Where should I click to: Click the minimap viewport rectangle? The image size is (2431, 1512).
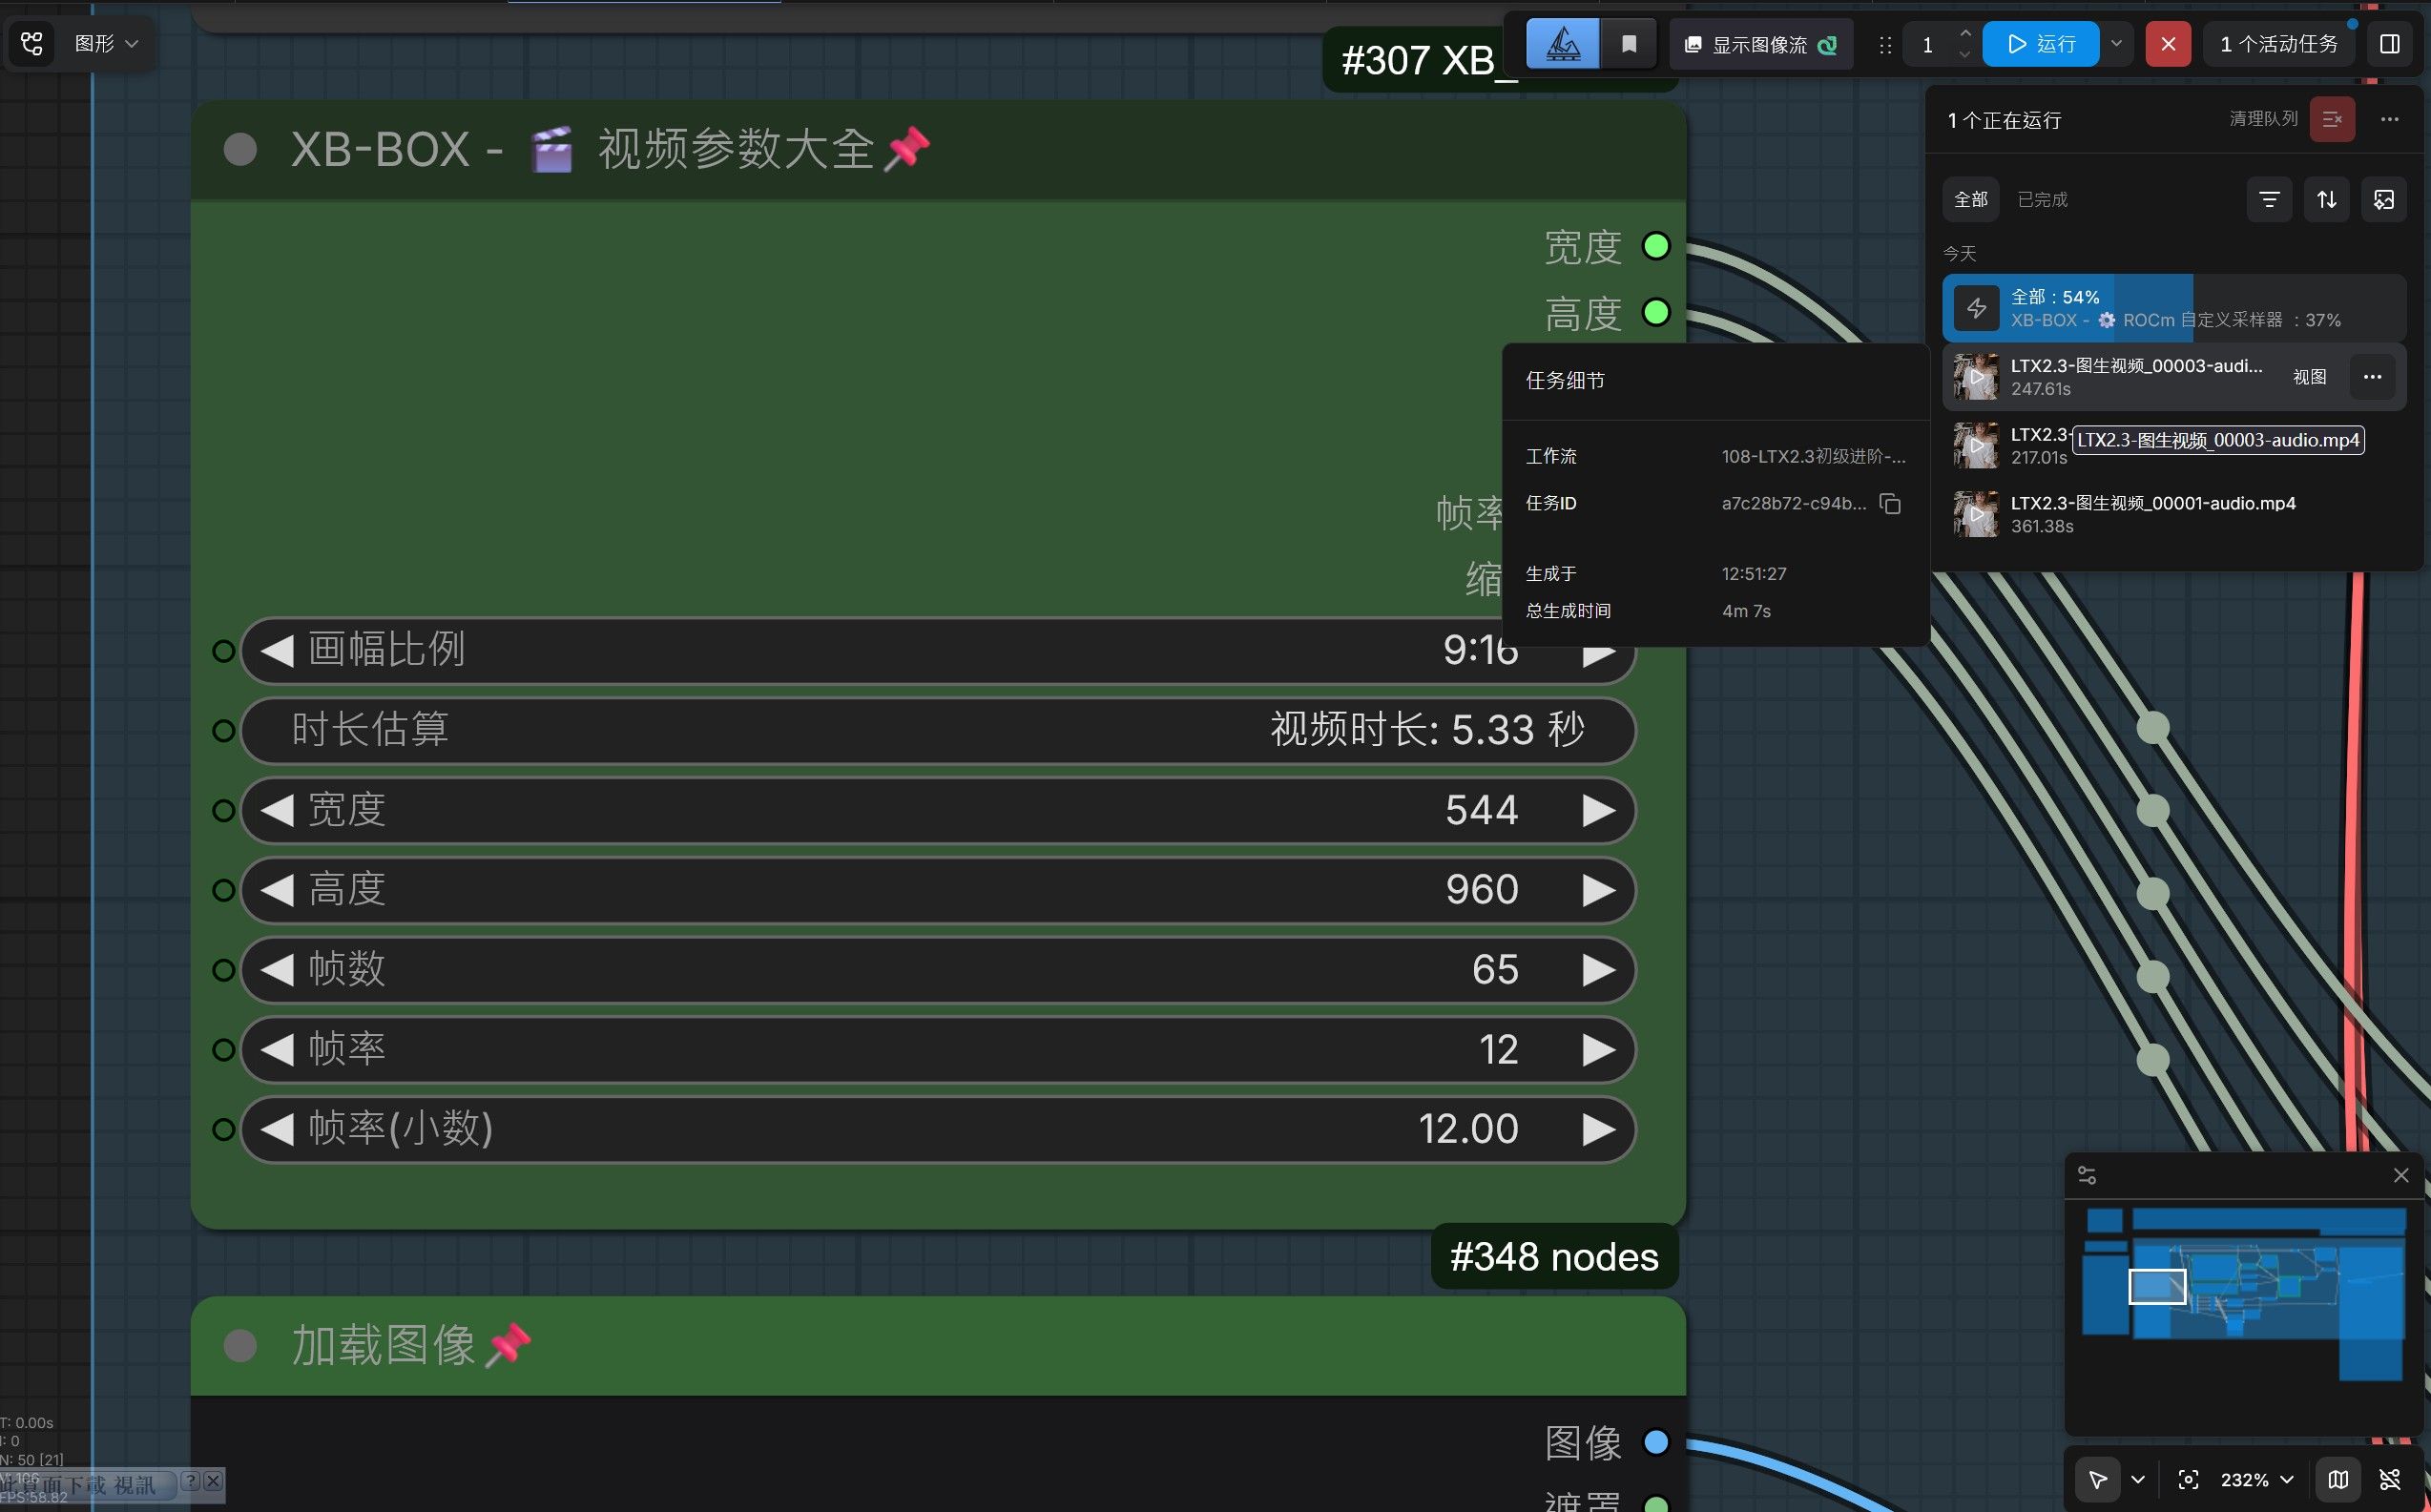pos(2157,1287)
